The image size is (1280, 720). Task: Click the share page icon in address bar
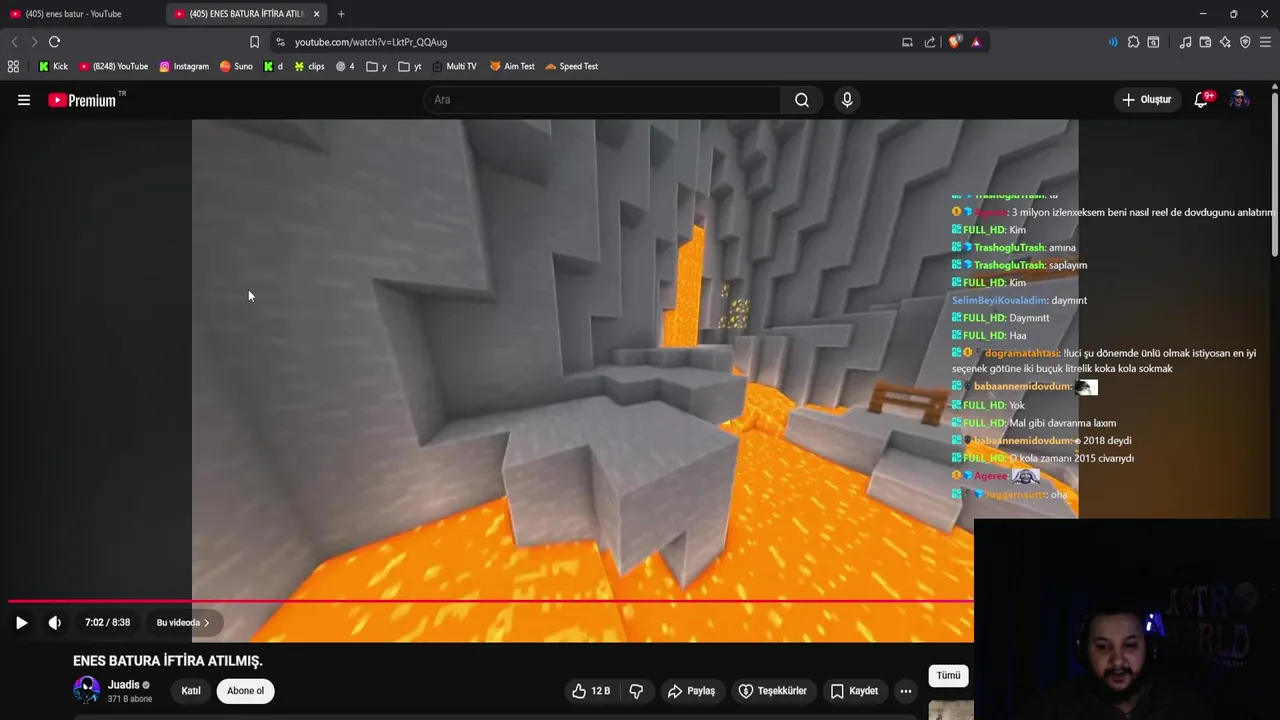coord(930,42)
